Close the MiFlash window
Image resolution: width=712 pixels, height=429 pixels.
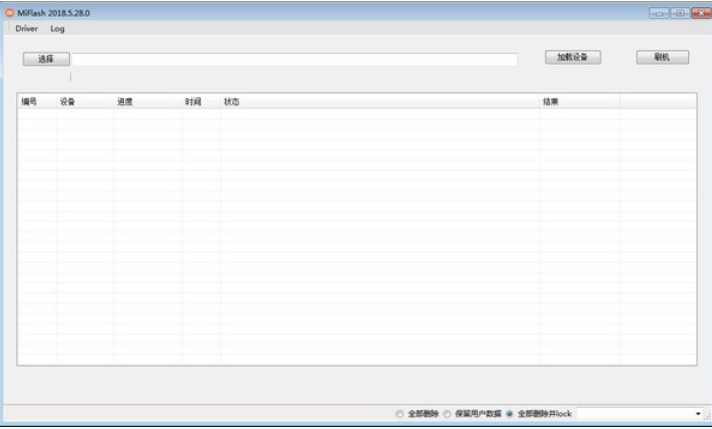[x=702, y=13]
